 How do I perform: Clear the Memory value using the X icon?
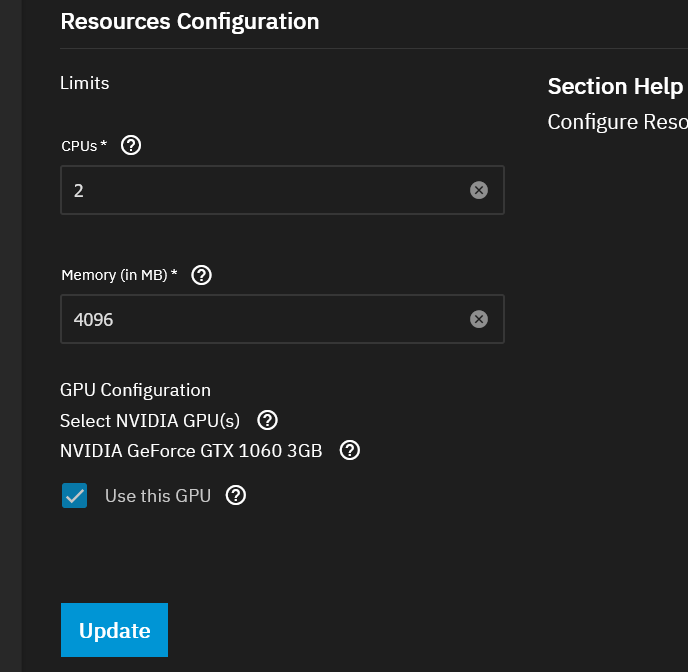(479, 319)
